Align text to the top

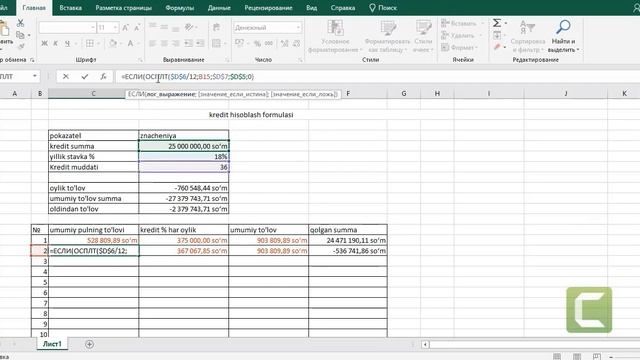153,27
